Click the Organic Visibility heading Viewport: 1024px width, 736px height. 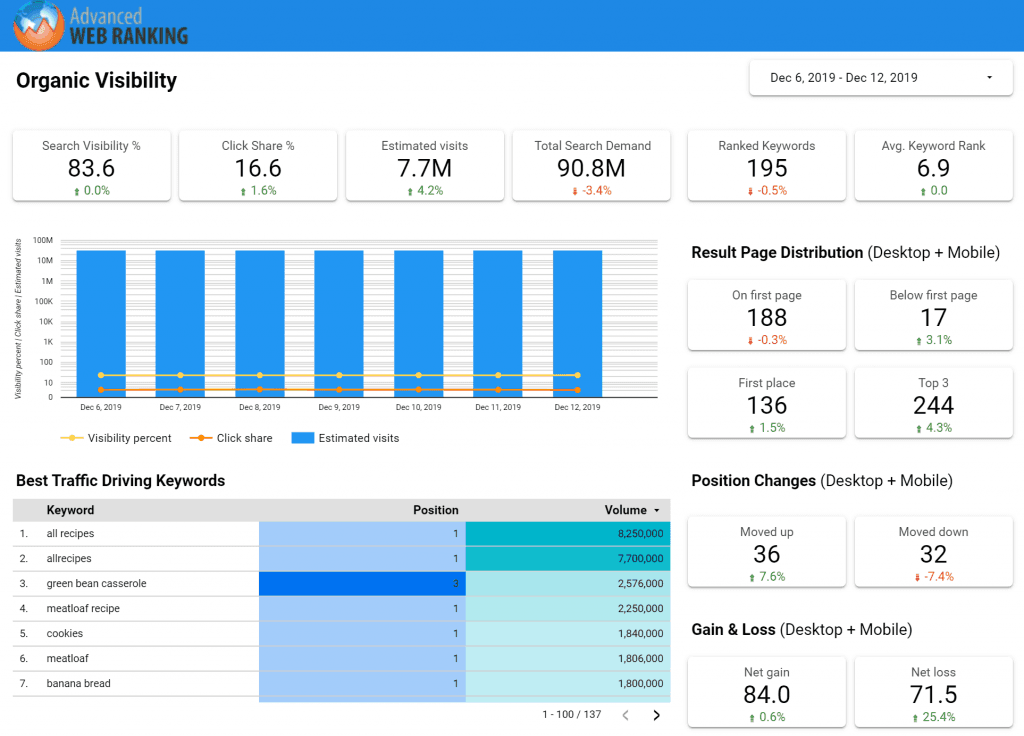(x=97, y=80)
